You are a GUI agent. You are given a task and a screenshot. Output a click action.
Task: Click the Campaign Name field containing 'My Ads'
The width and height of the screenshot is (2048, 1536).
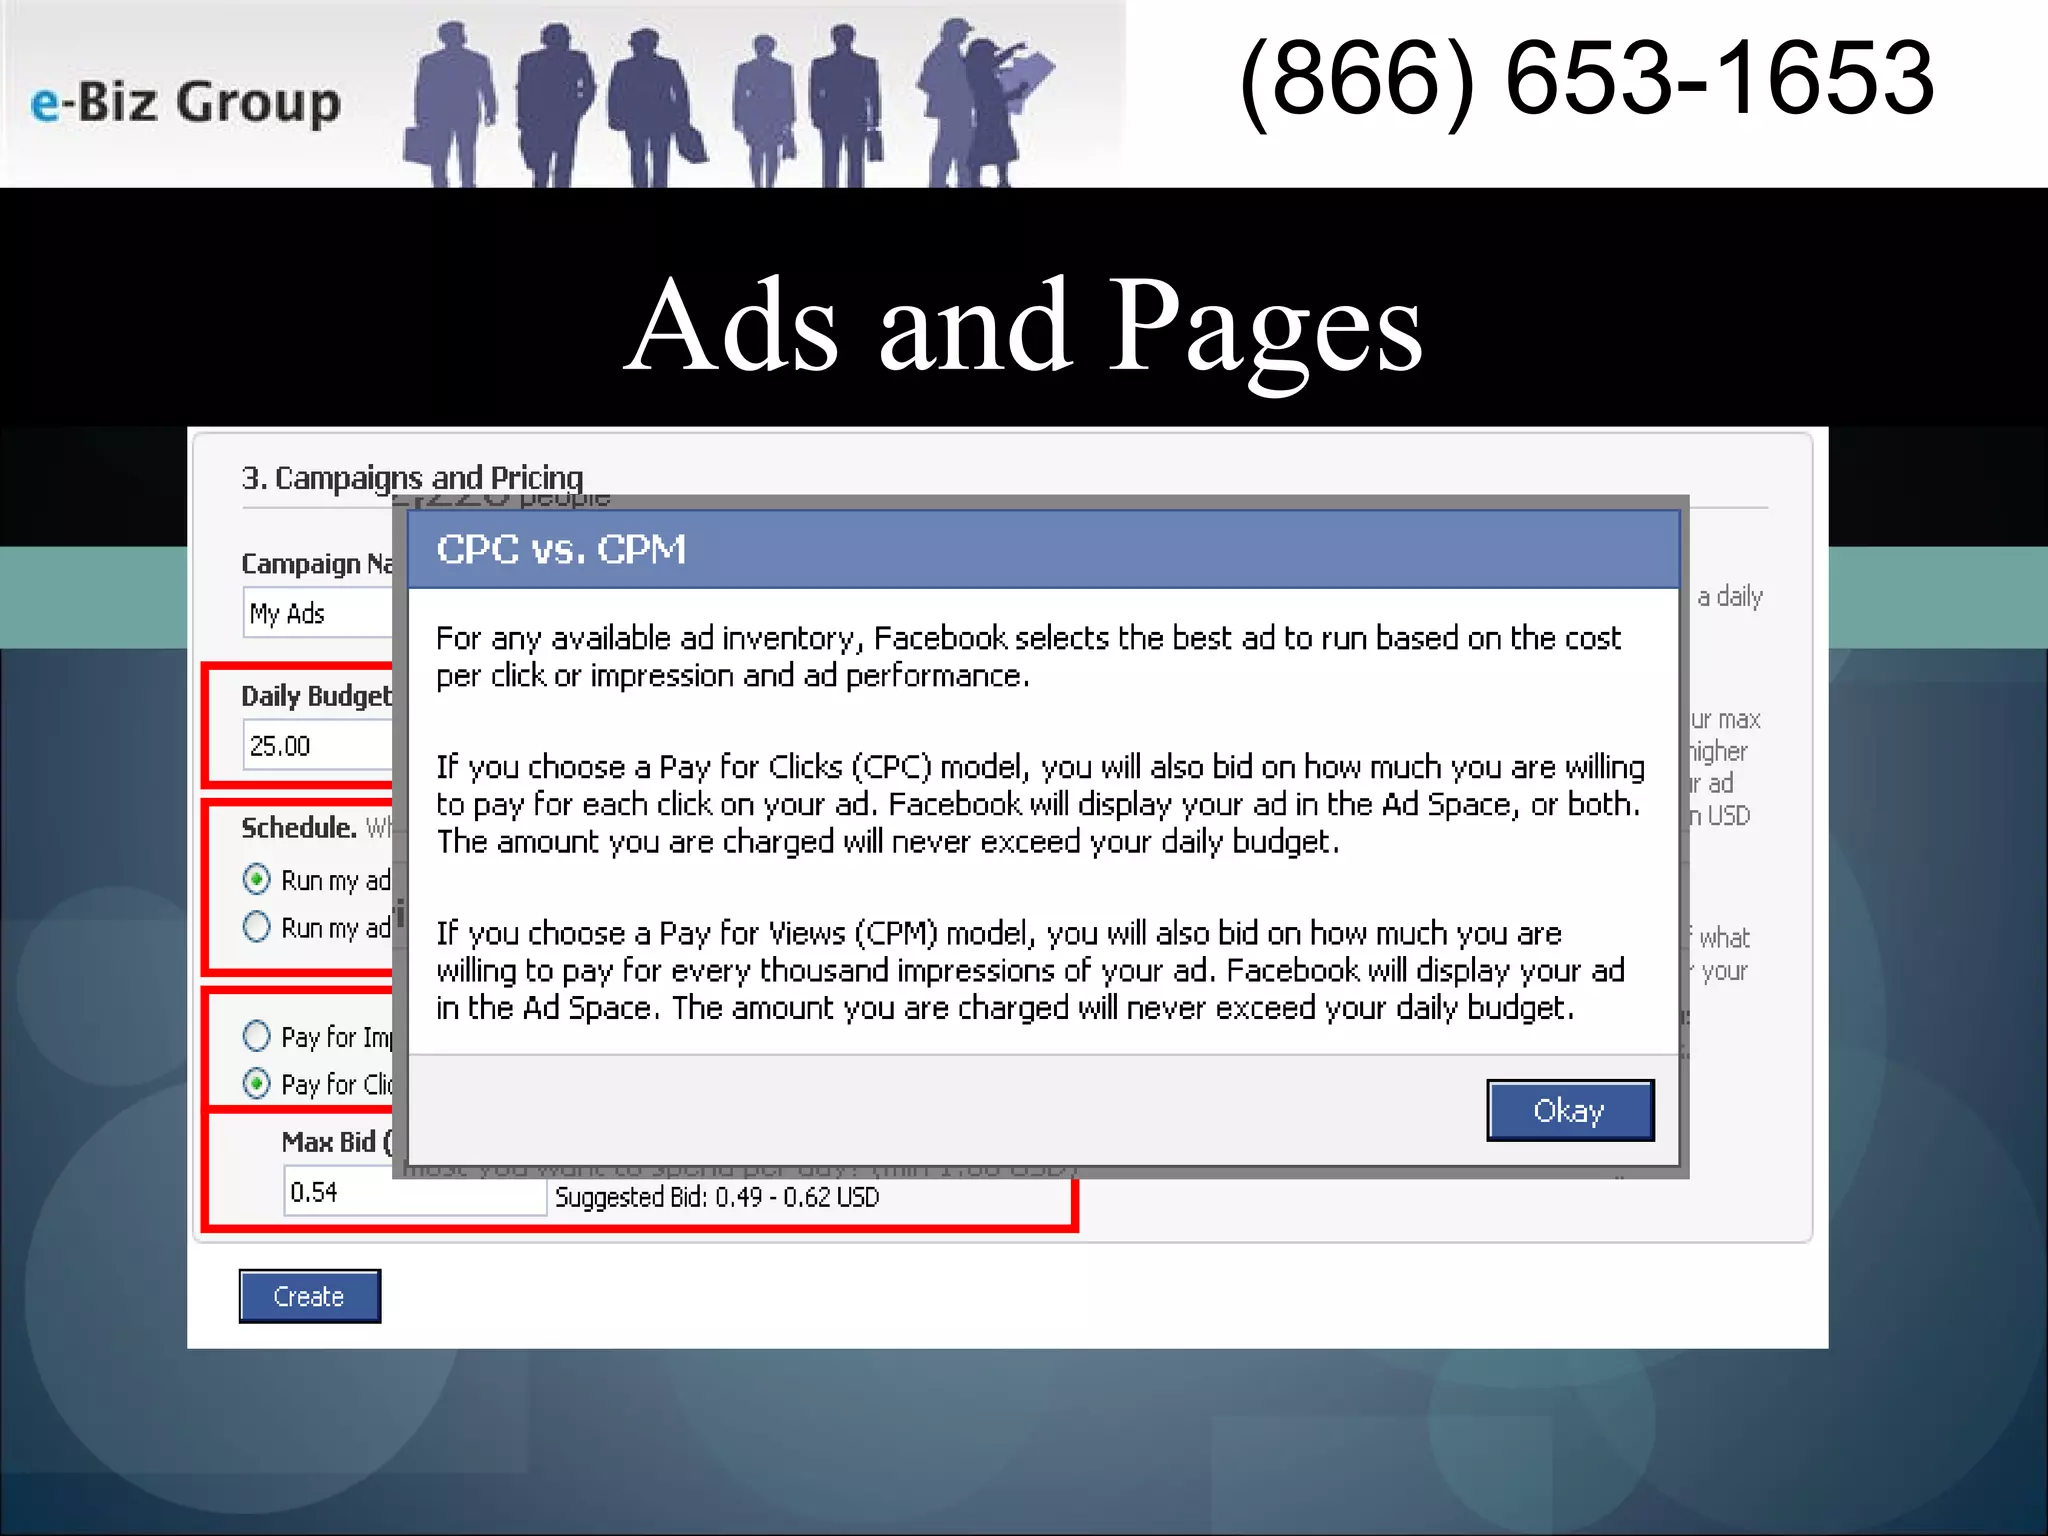[319, 613]
